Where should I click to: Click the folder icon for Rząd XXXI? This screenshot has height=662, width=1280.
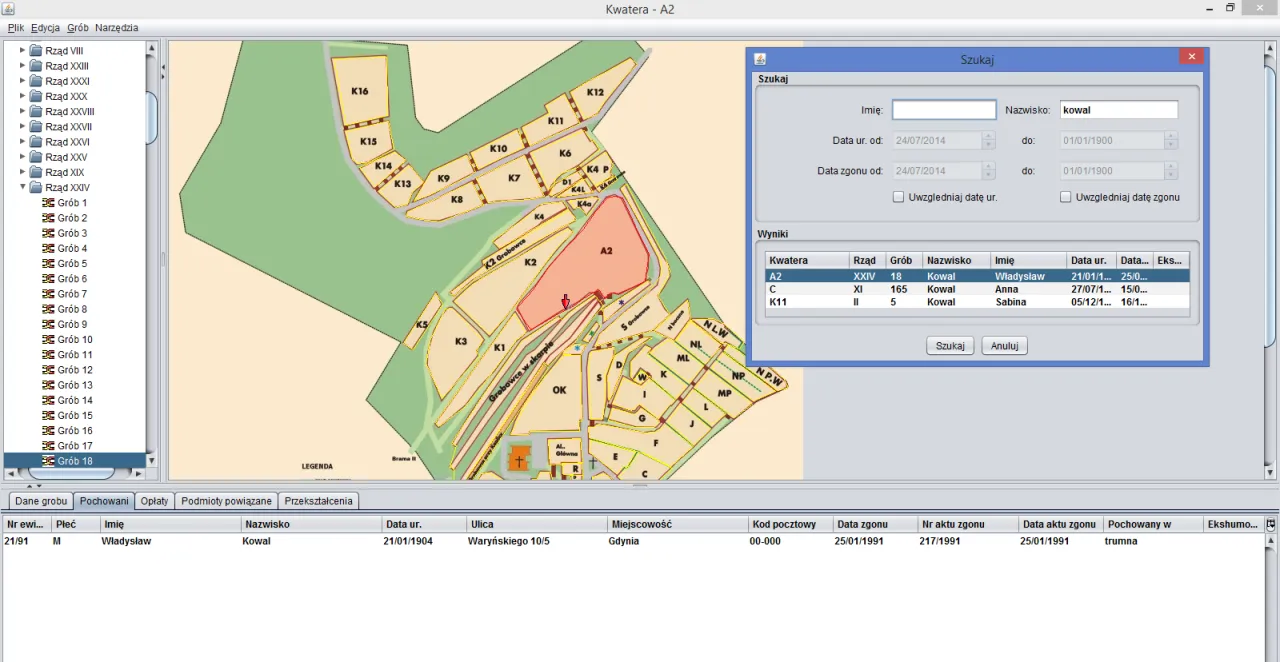click(x=35, y=81)
